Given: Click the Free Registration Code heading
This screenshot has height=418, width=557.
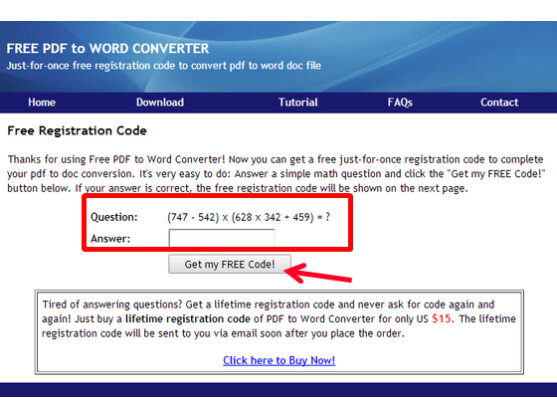Looking at the screenshot, I should pos(77,131).
